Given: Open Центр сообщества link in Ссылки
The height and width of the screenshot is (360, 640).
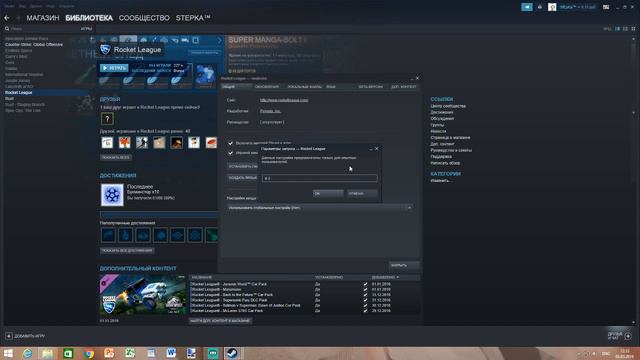Looking at the screenshot, I should 448,106.
